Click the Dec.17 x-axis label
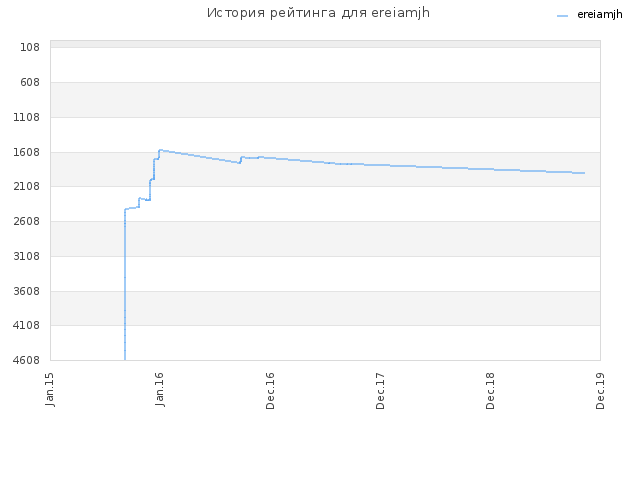Viewport: 640px width, 480px height. tap(380, 391)
